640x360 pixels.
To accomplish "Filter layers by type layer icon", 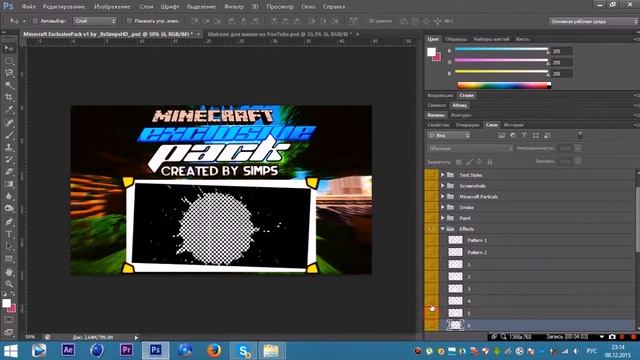I will tap(524, 135).
